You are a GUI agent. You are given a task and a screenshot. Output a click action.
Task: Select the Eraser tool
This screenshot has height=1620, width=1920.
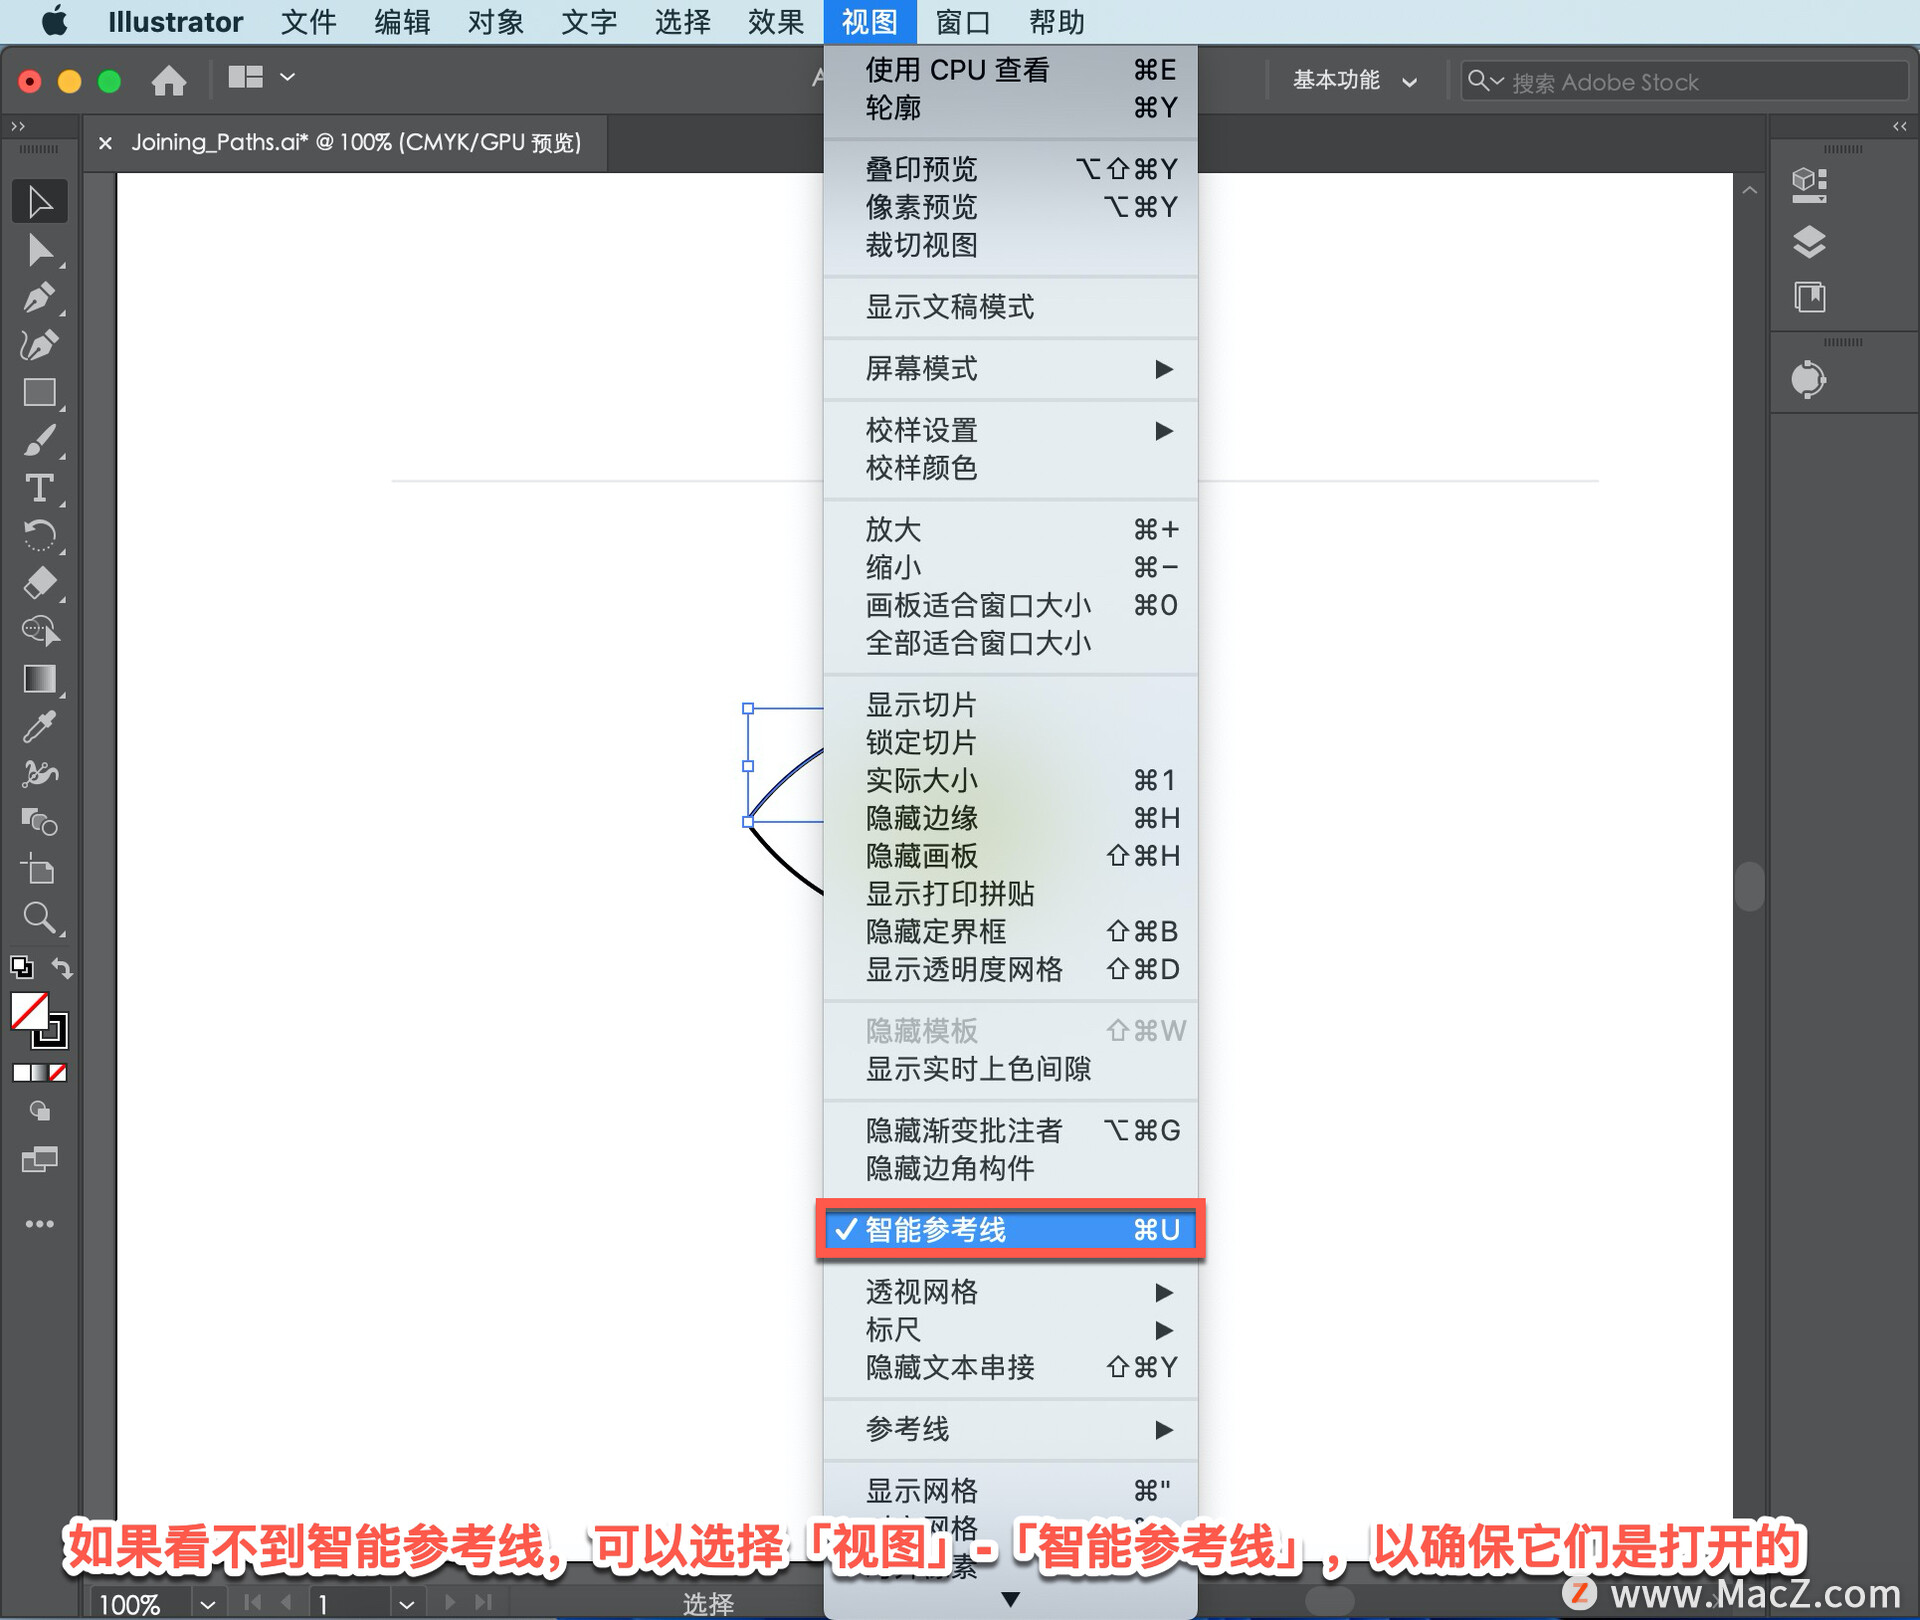[39, 583]
